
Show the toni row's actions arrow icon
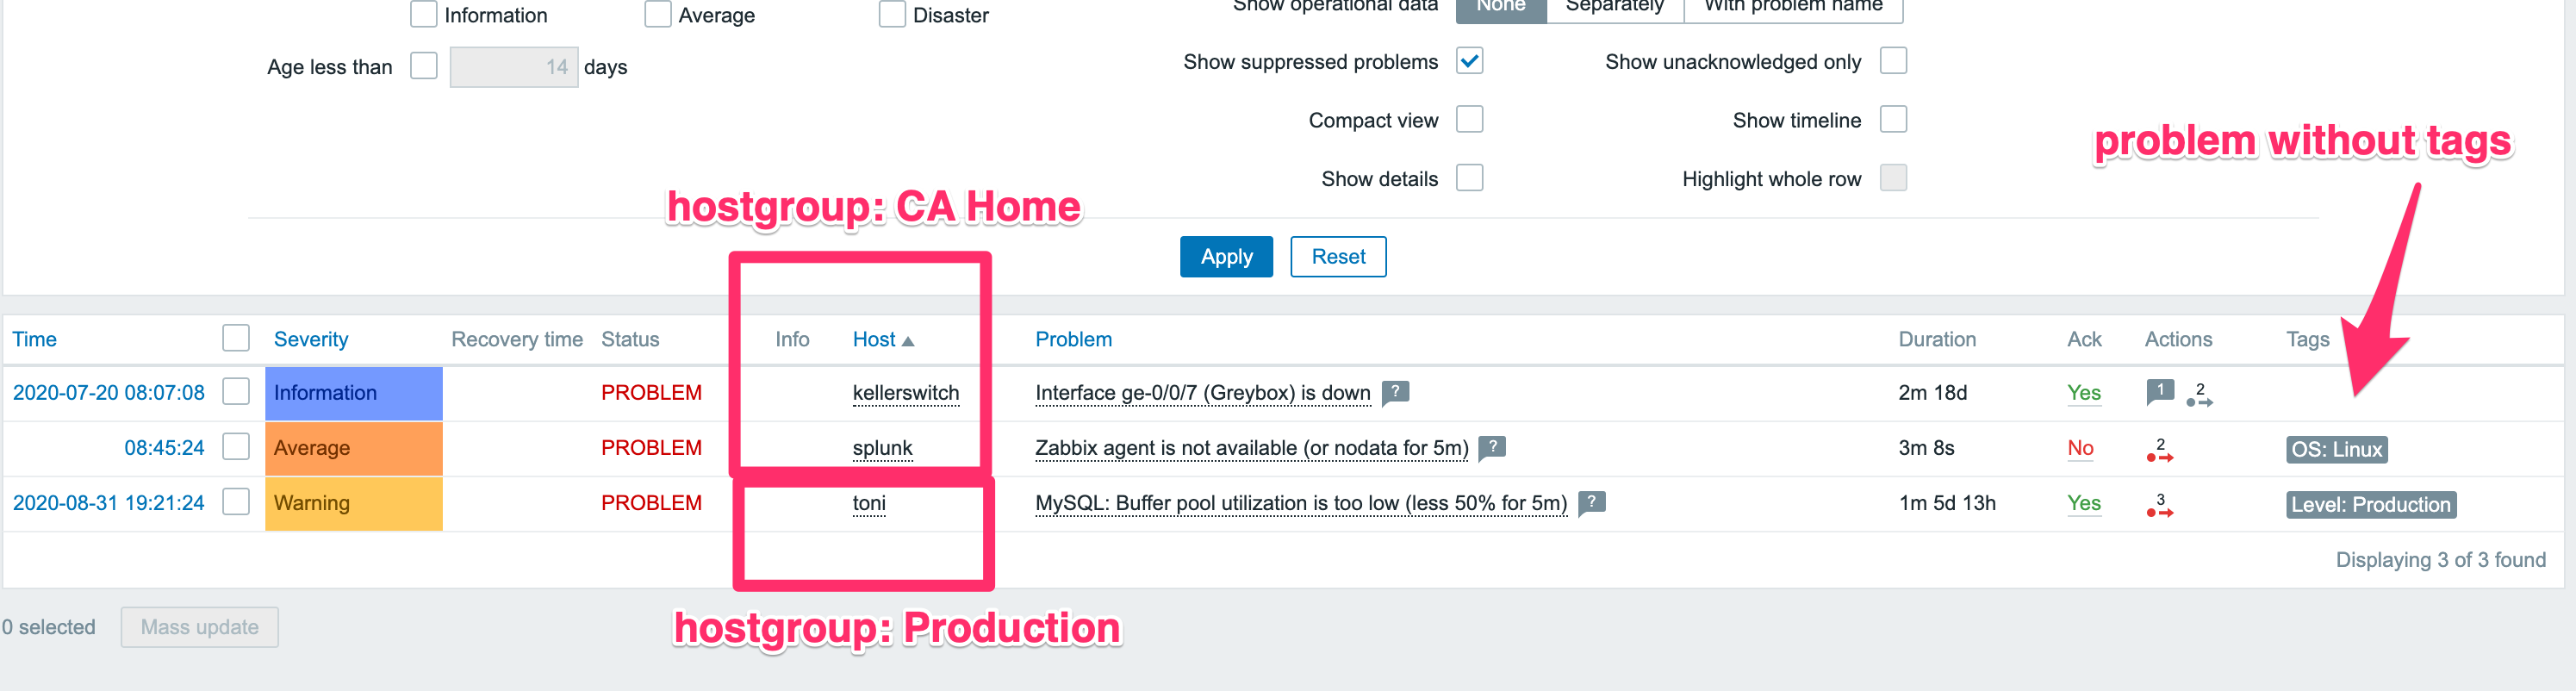point(2160,506)
